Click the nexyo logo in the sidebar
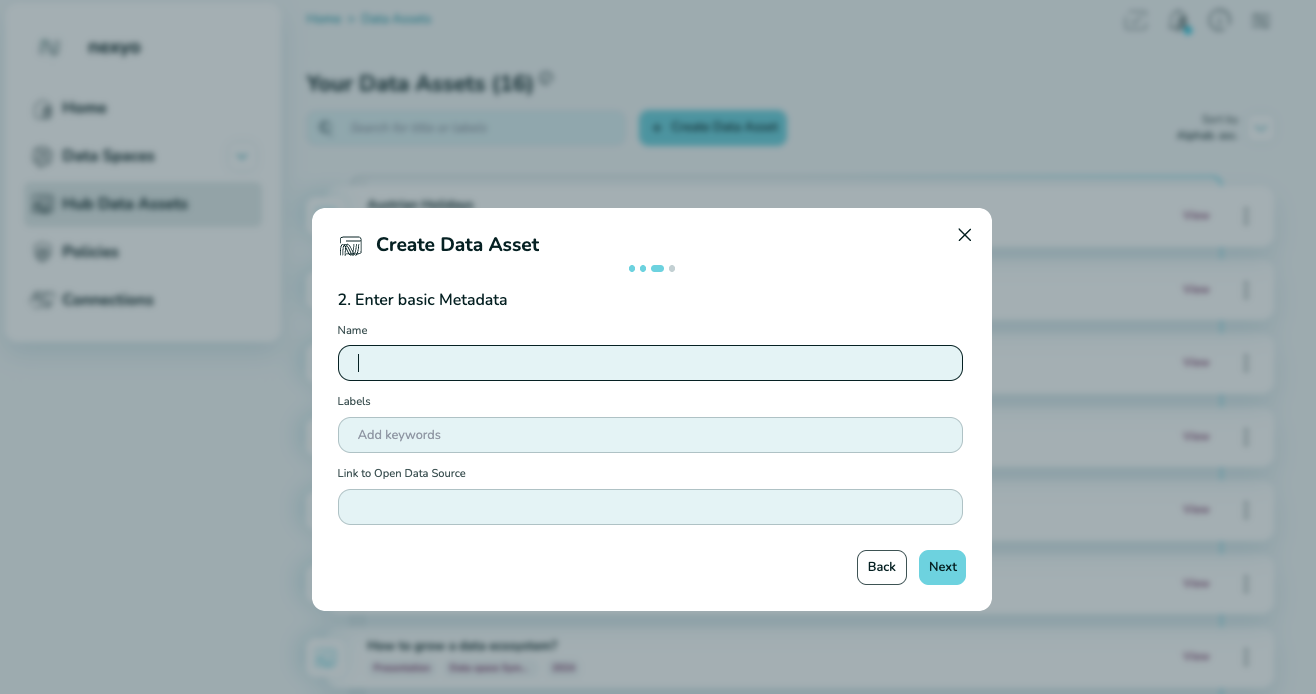Image resolution: width=1316 pixels, height=694 pixels. tap(48, 47)
